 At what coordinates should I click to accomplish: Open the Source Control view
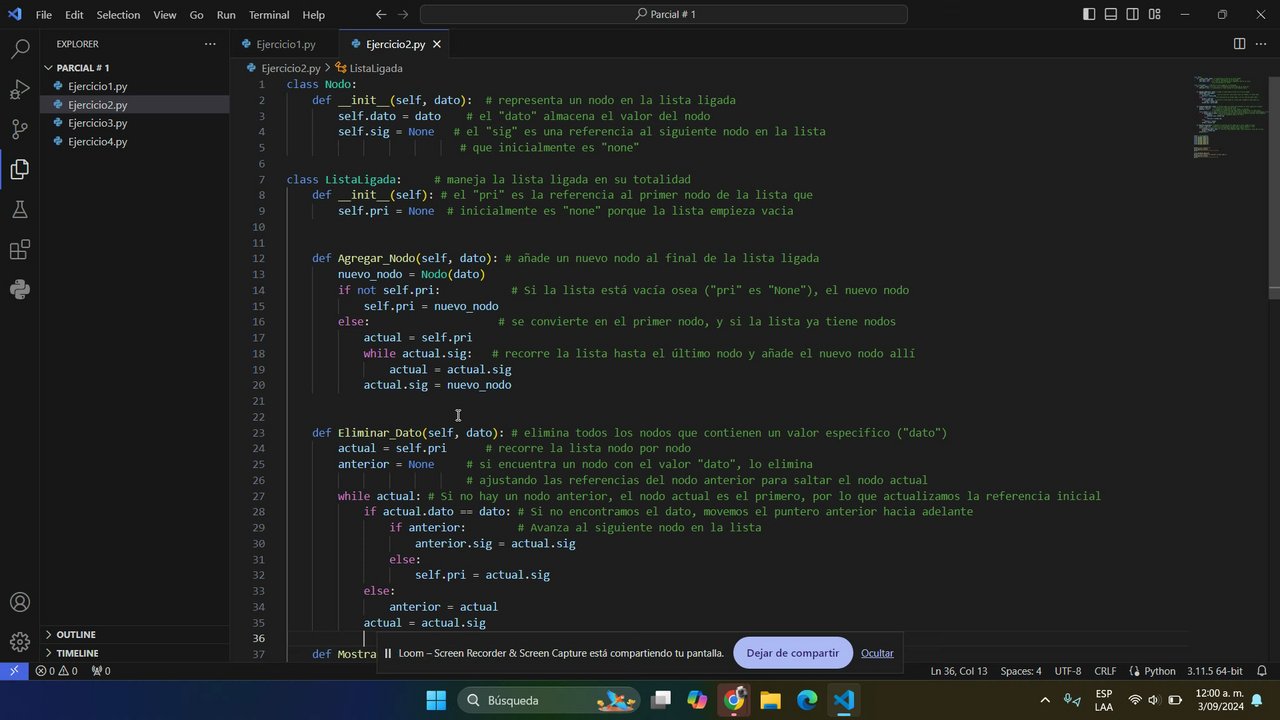20,129
